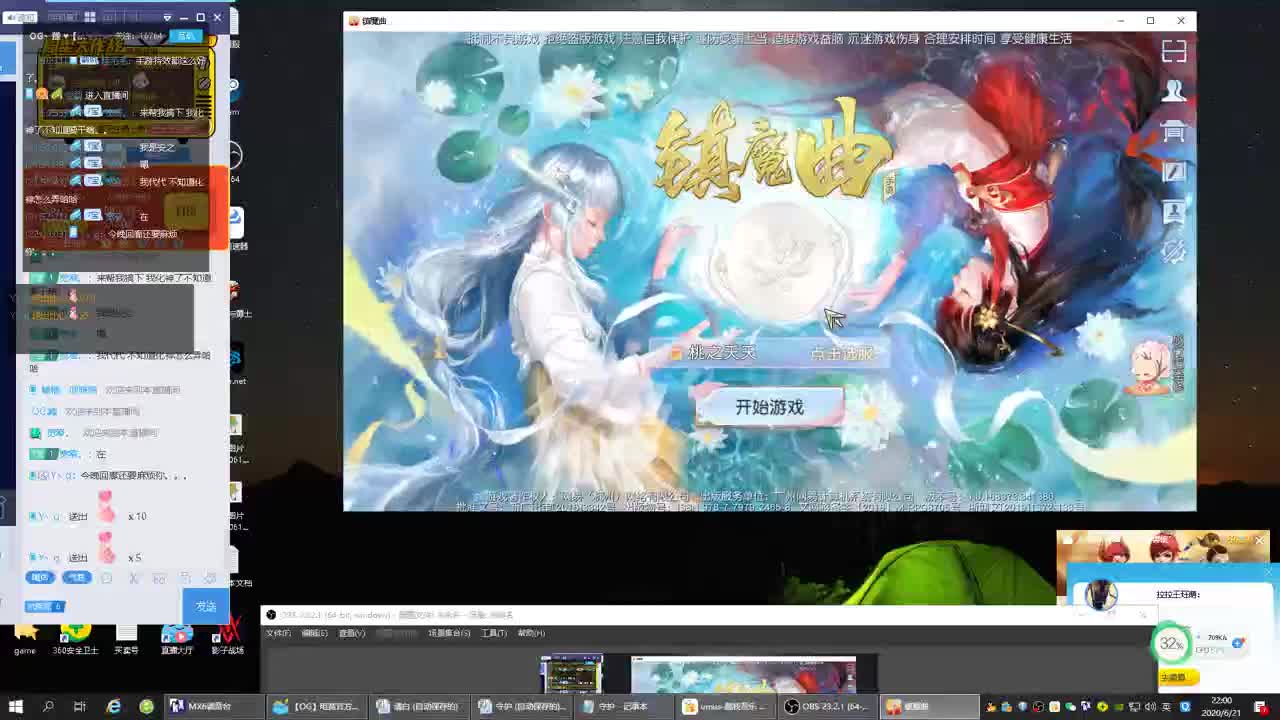Image resolution: width=1280 pixels, height=720 pixels.
Task: Open 文件(F) menu in OBS window
Action: (278, 633)
